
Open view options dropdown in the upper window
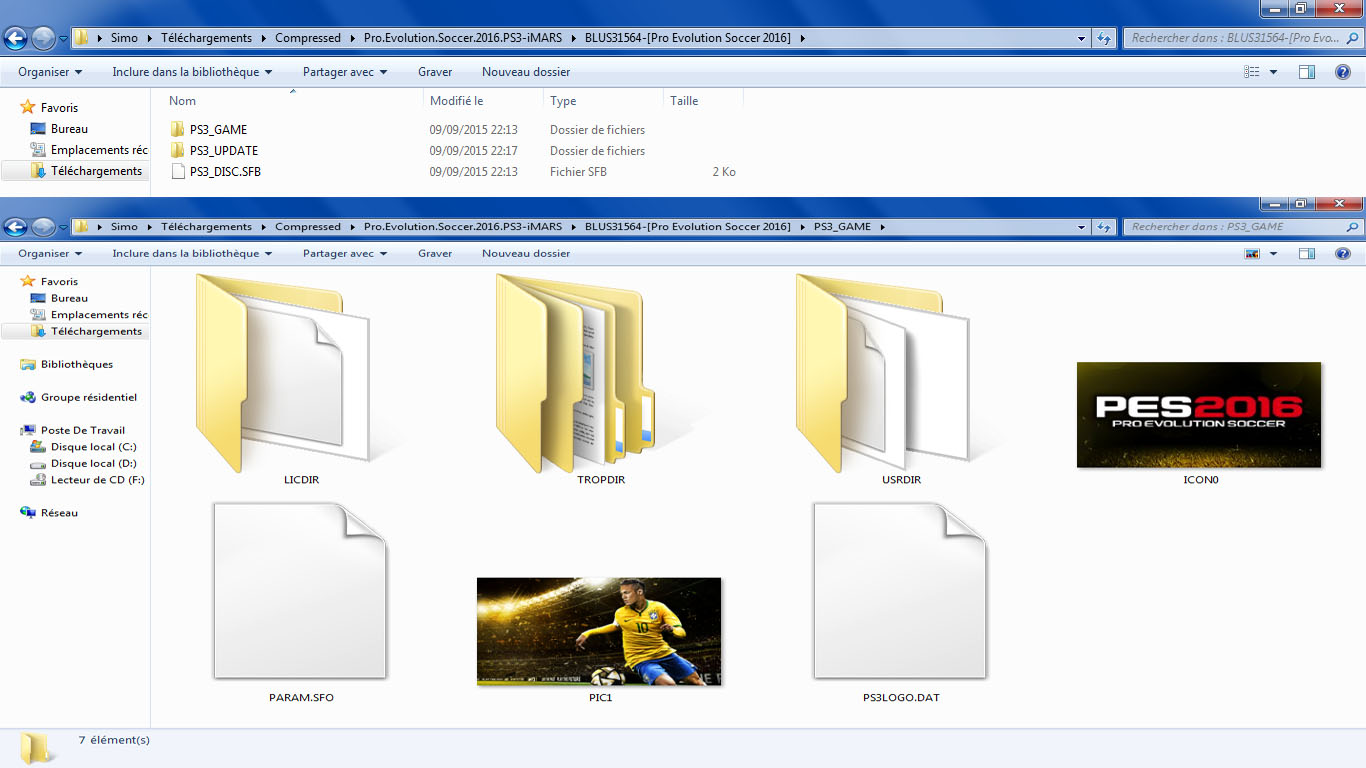pos(1273,72)
